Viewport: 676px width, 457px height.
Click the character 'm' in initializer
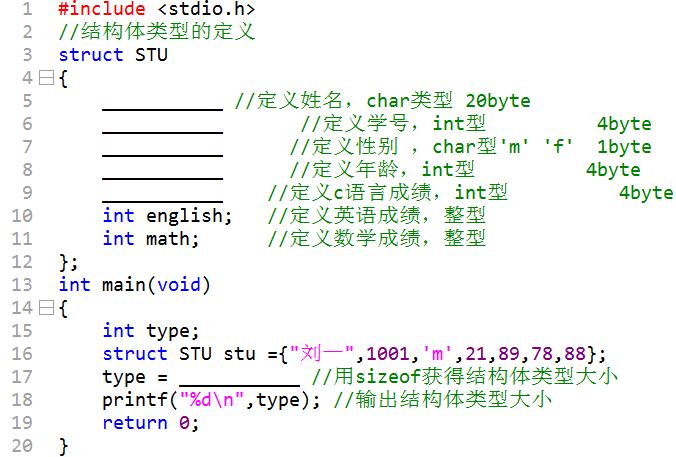437,354
